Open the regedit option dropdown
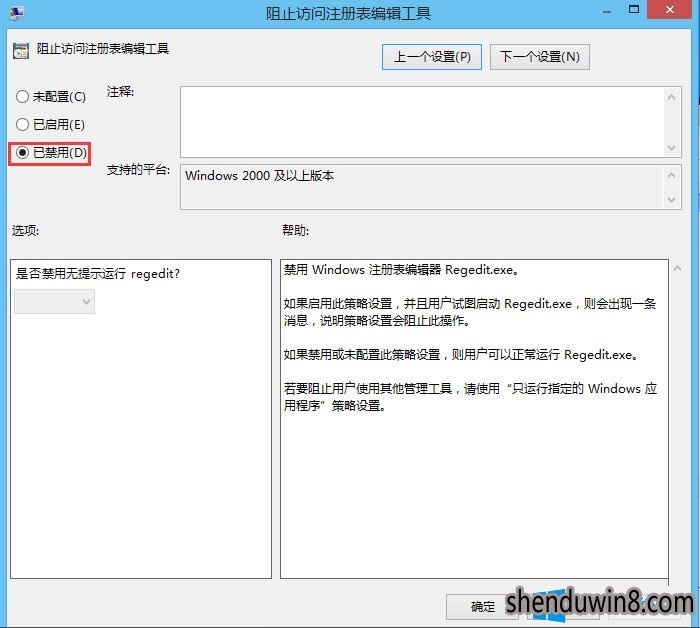 click(54, 302)
